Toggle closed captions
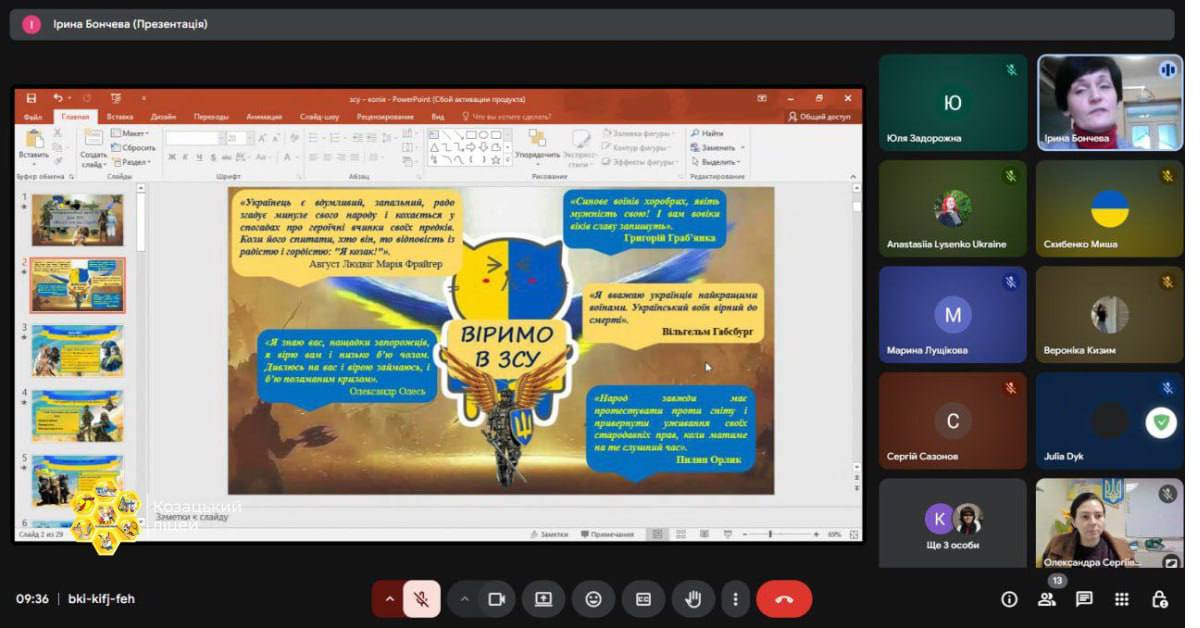This screenshot has width=1200, height=628. 643,599
